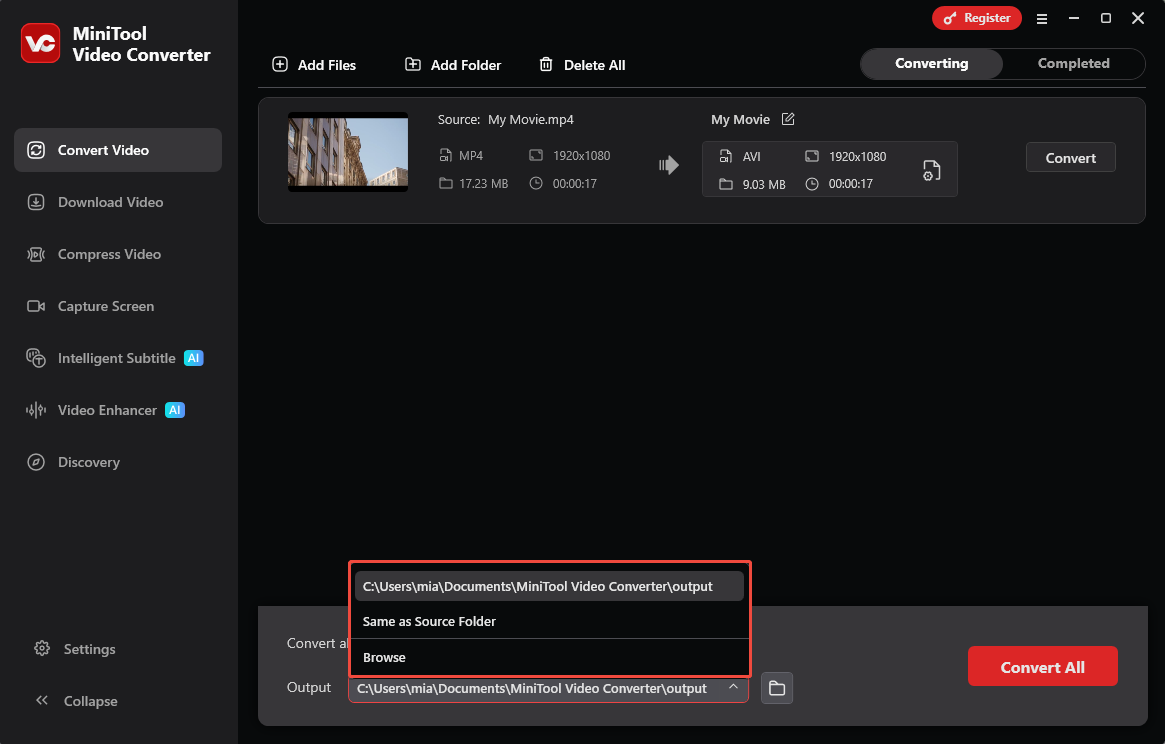This screenshot has height=744, width=1165.
Task: Open the hamburger main menu
Action: coord(1042,19)
